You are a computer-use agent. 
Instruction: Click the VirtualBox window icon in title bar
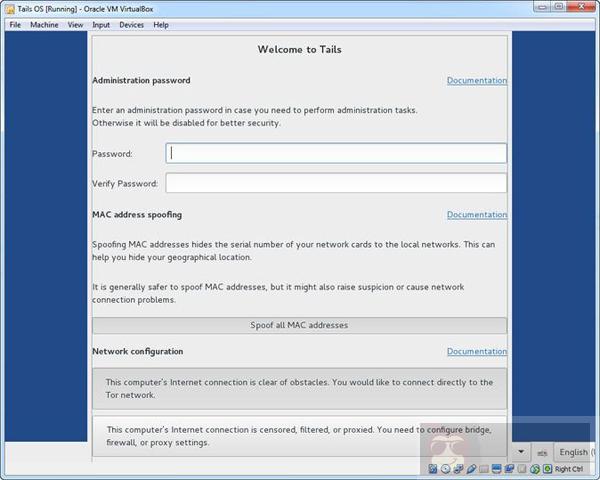click(9, 9)
